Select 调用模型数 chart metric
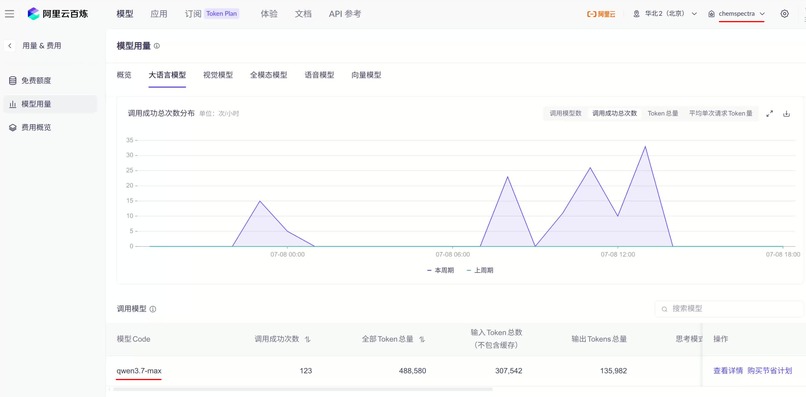 [x=565, y=114]
